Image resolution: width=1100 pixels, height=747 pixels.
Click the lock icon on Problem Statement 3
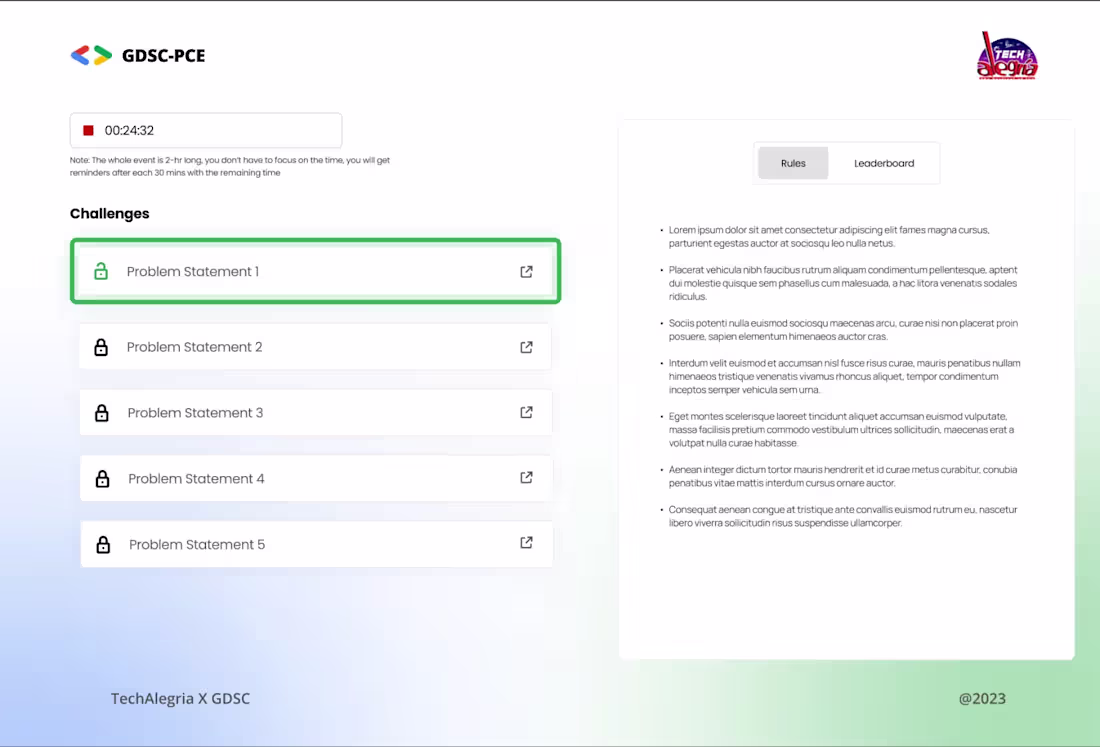102,413
